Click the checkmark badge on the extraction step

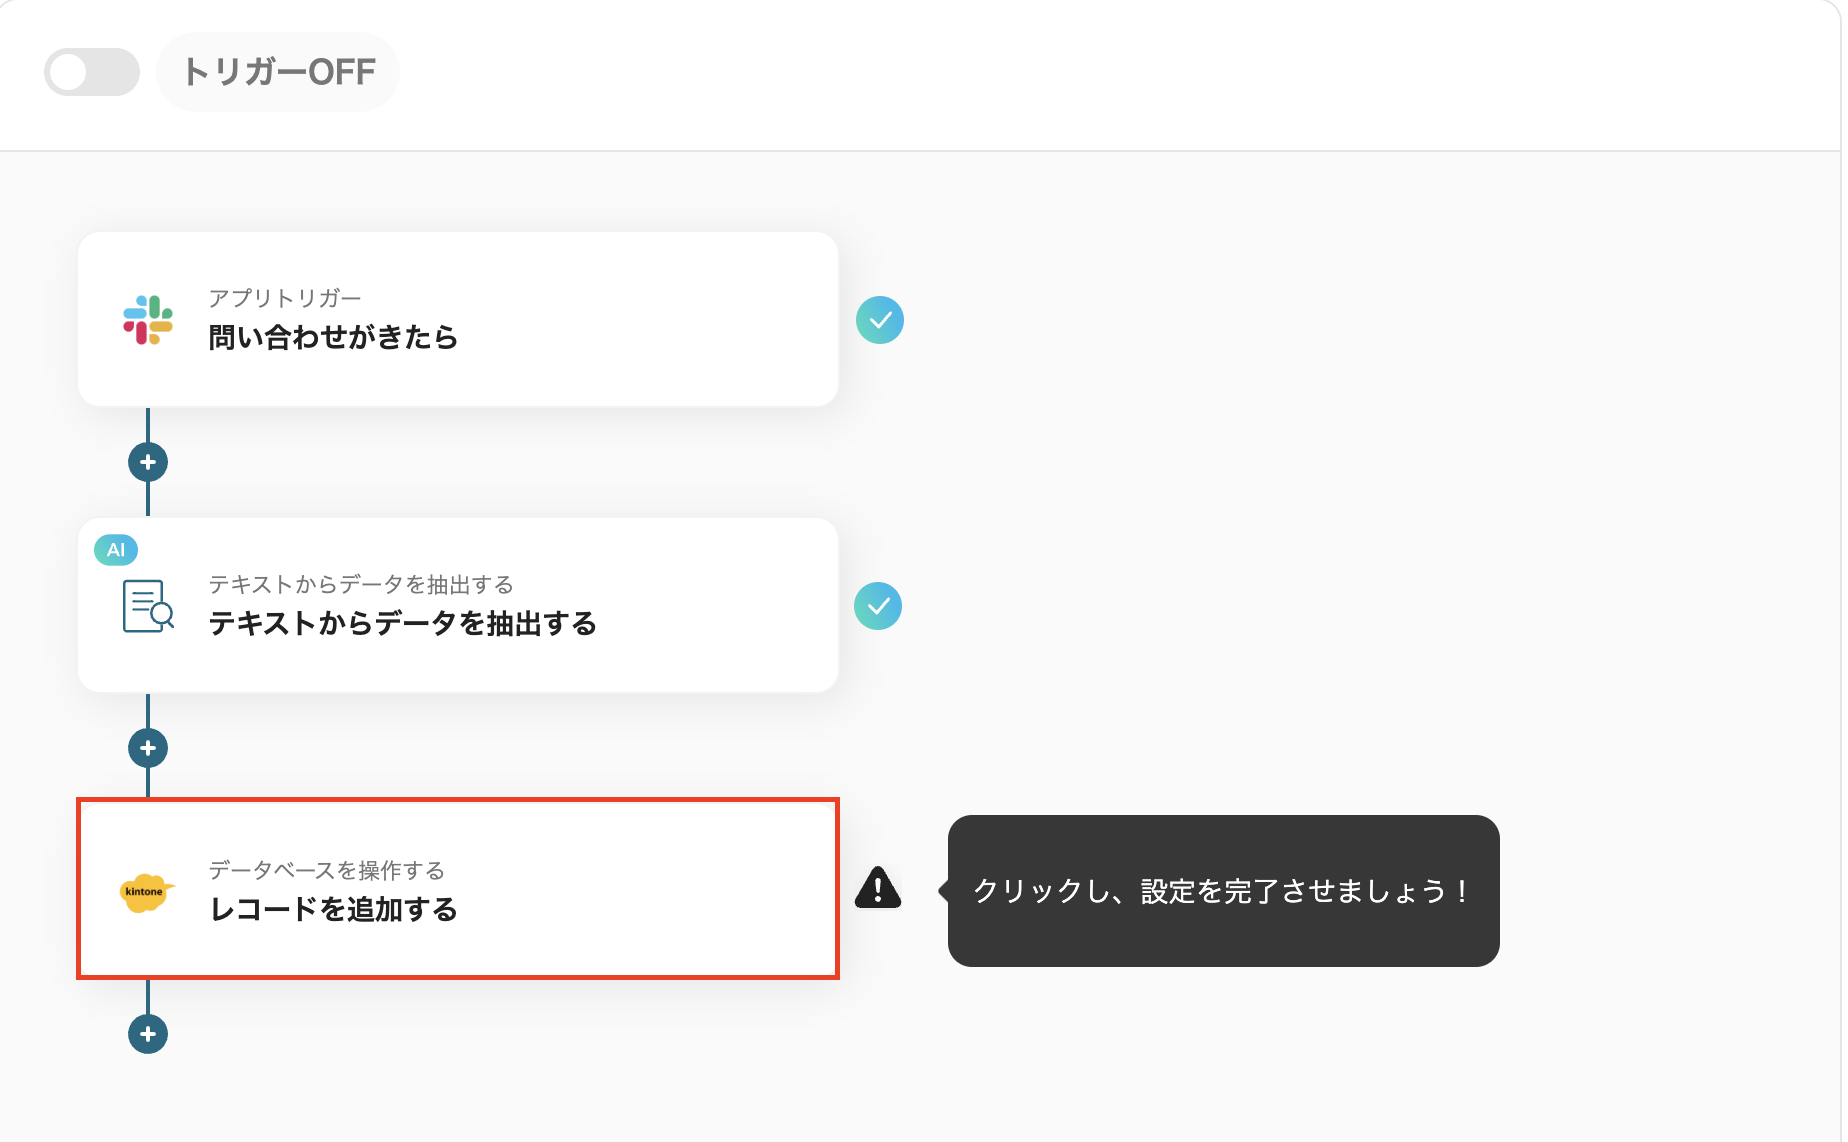click(880, 605)
